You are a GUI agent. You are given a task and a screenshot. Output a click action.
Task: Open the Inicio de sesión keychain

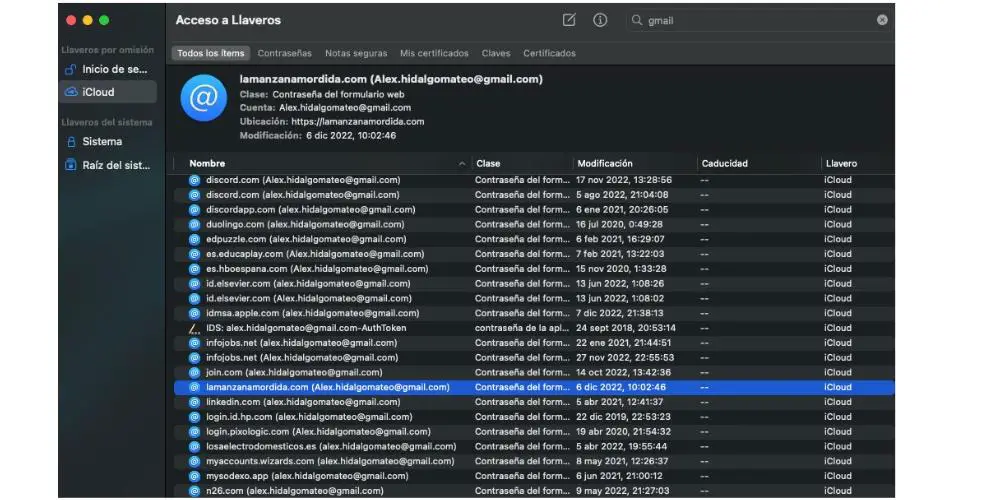(114, 70)
